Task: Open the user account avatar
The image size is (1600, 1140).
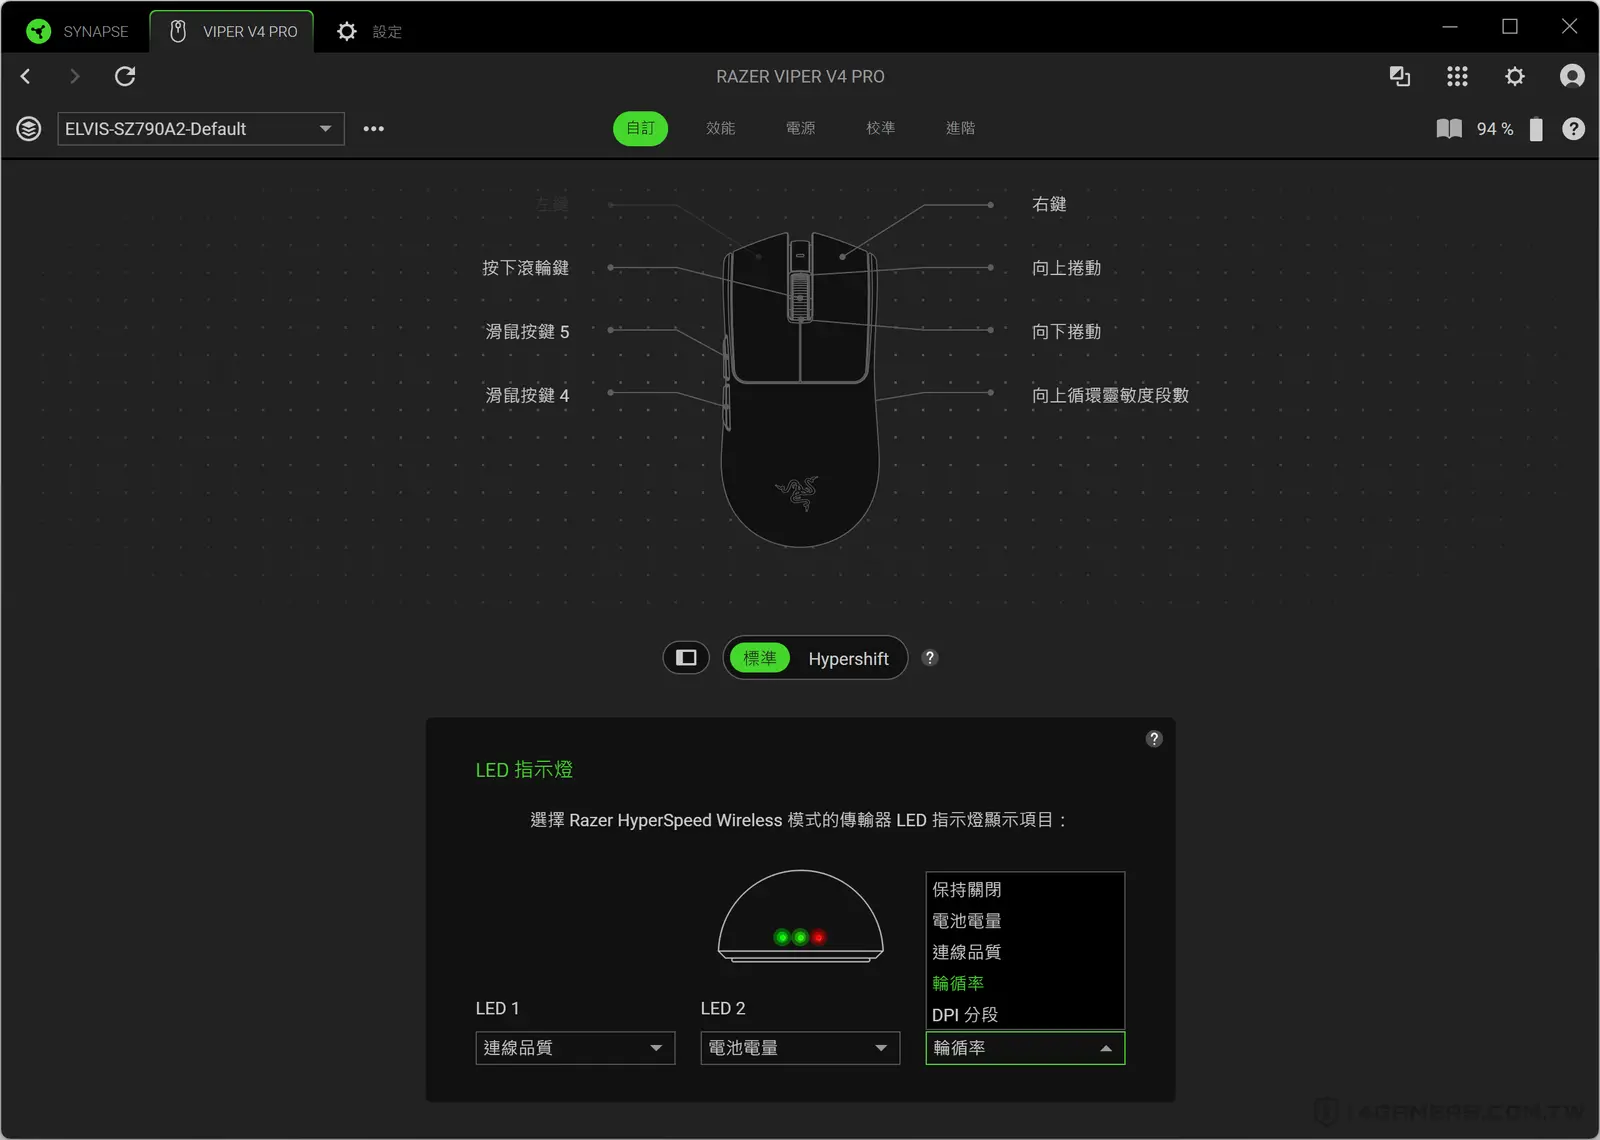Action: pyautogui.click(x=1572, y=76)
